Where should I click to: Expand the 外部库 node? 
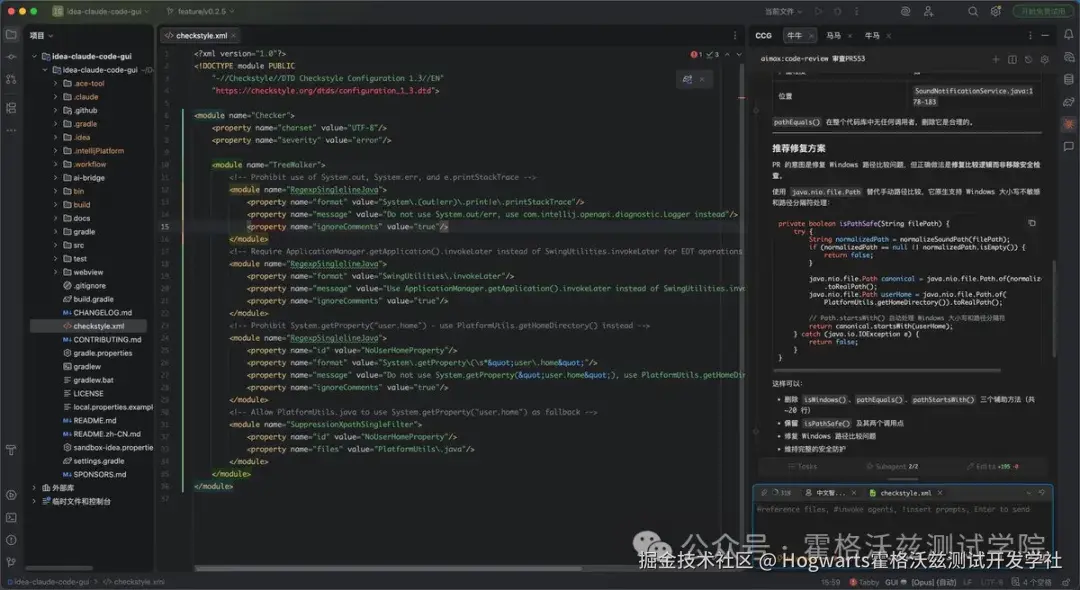pos(34,487)
